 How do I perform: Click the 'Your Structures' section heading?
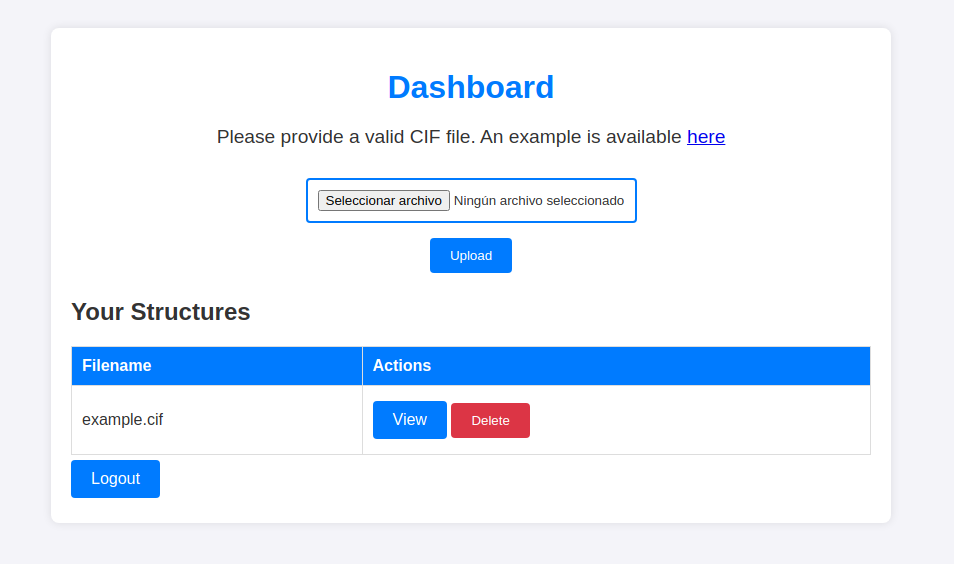[161, 312]
